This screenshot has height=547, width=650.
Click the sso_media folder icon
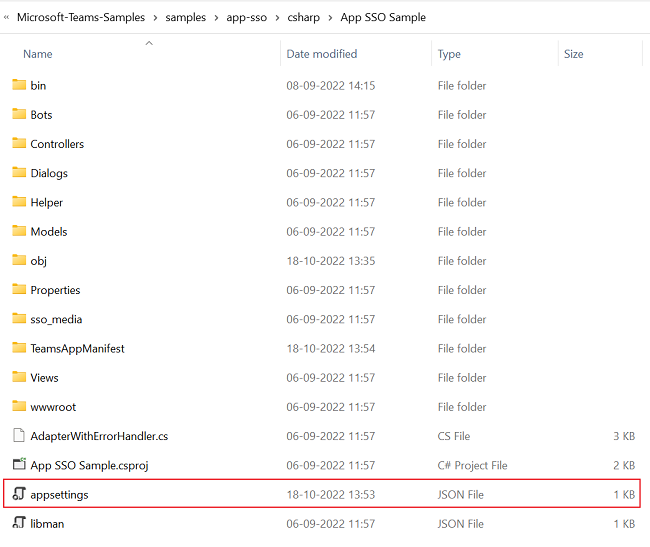[x=19, y=319]
